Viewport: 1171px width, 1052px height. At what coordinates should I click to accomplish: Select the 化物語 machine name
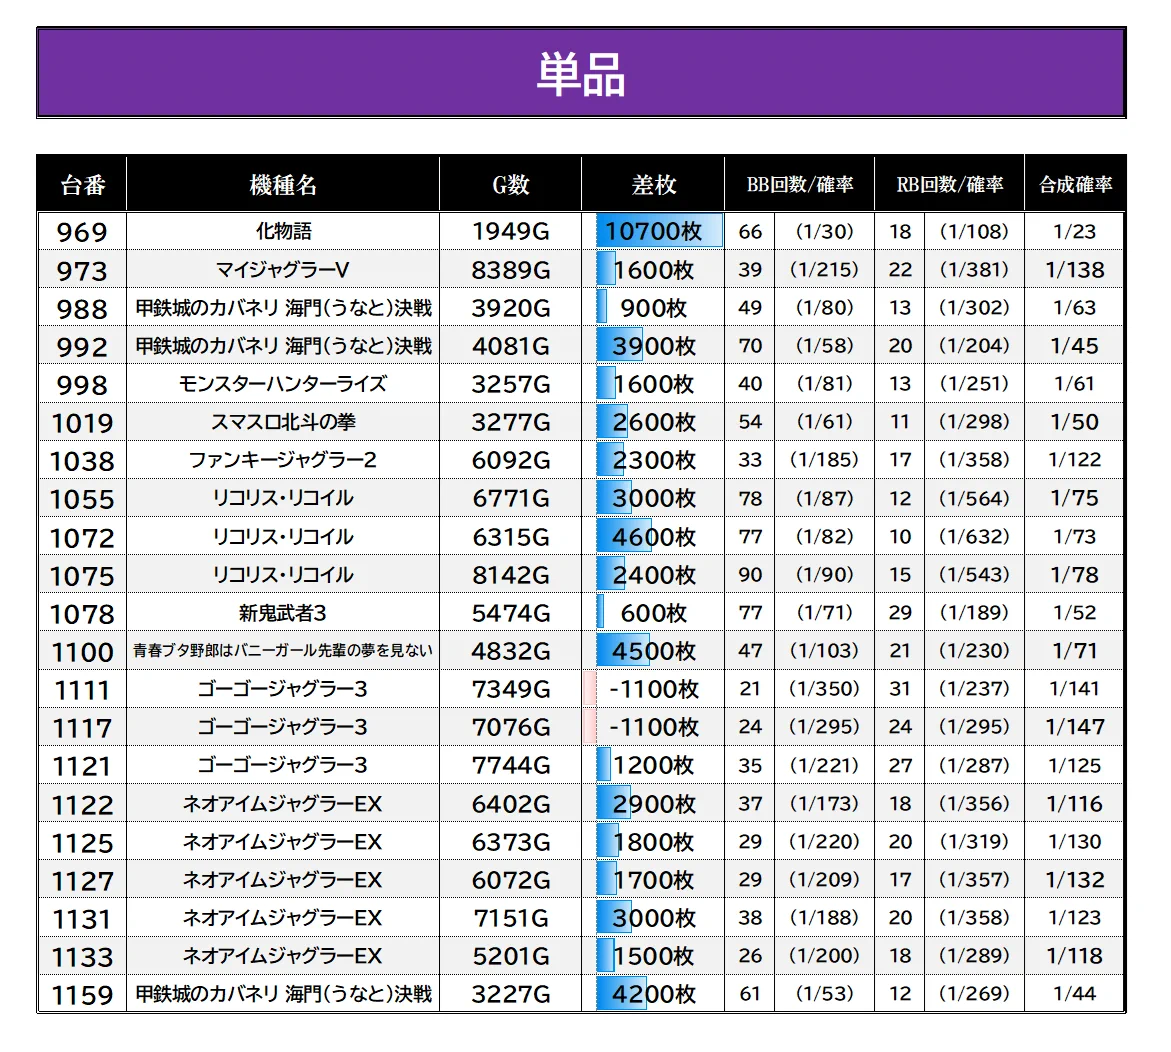click(x=283, y=231)
